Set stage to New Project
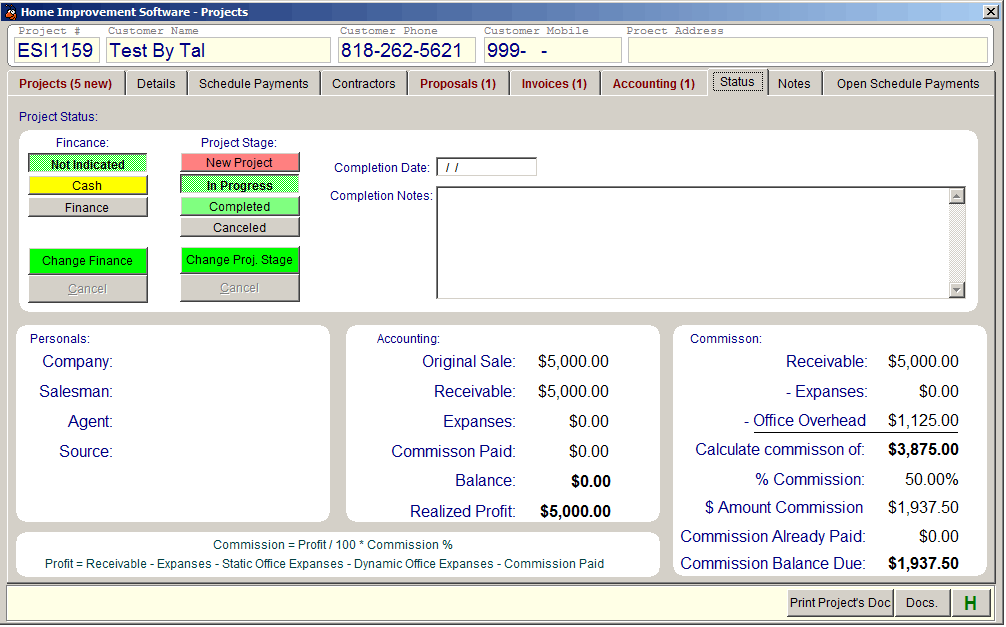 (240, 162)
